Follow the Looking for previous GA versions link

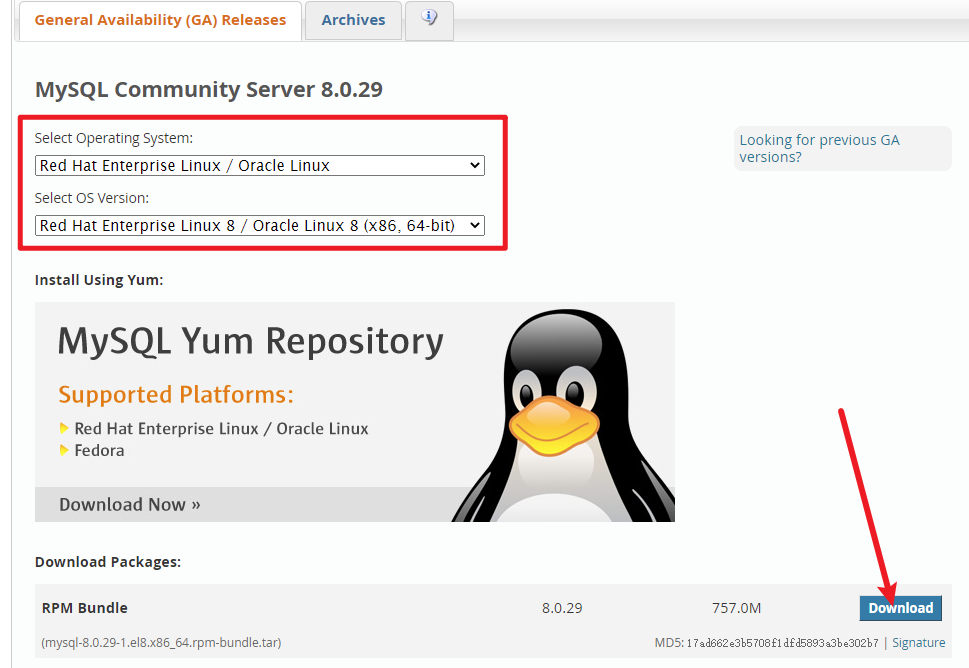[x=819, y=148]
